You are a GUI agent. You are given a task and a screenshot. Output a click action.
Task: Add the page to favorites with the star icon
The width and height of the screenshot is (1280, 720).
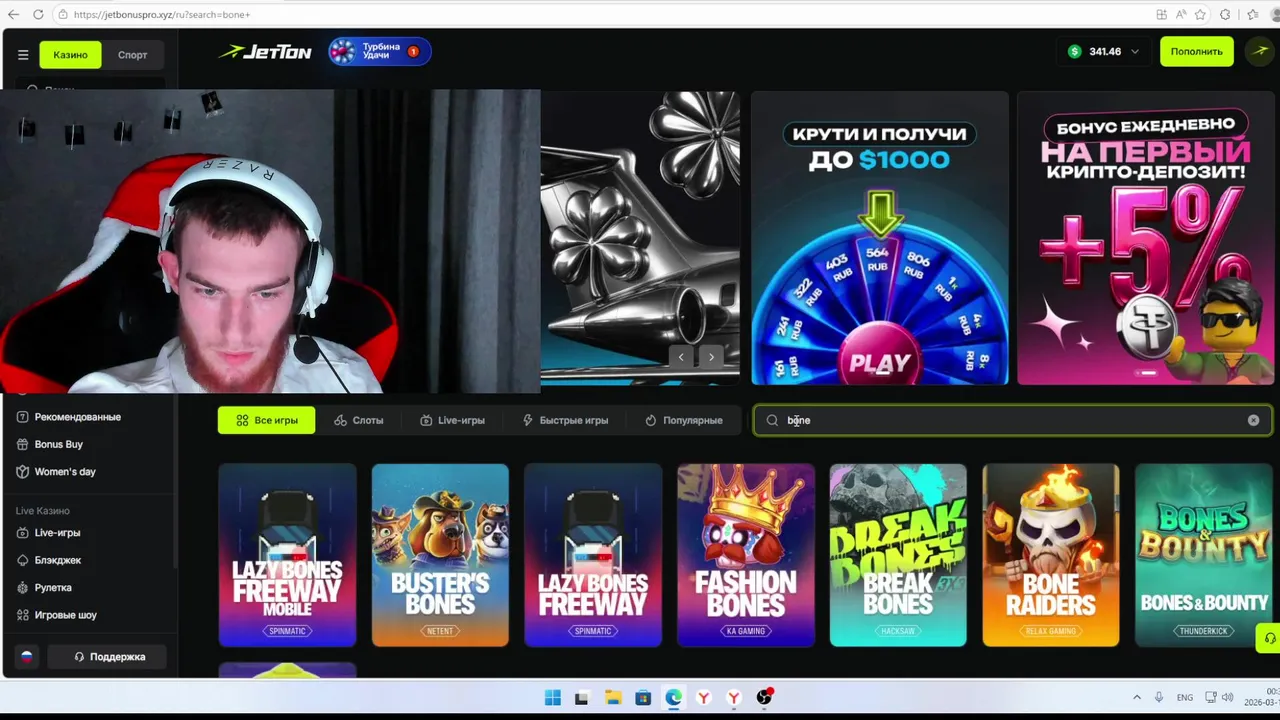click(1200, 14)
